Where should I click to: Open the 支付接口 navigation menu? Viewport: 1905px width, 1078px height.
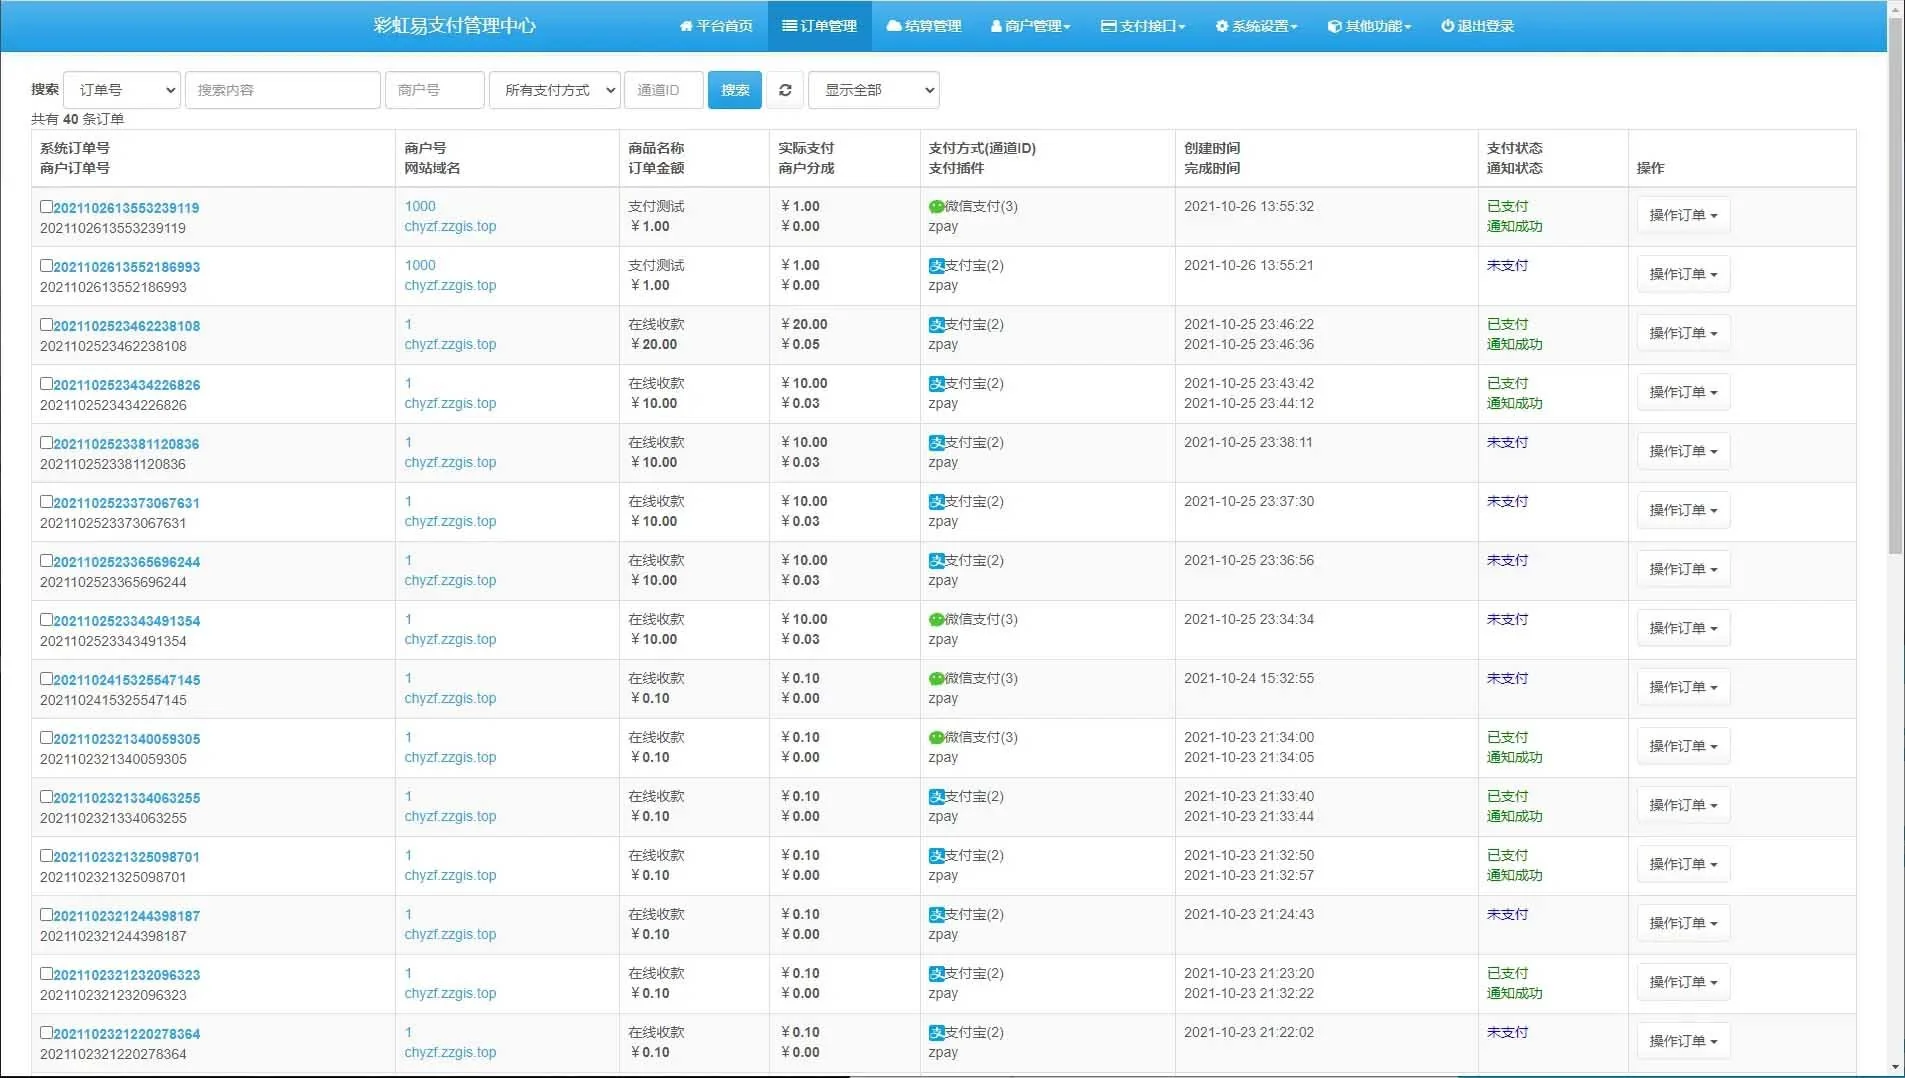click(1142, 26)
